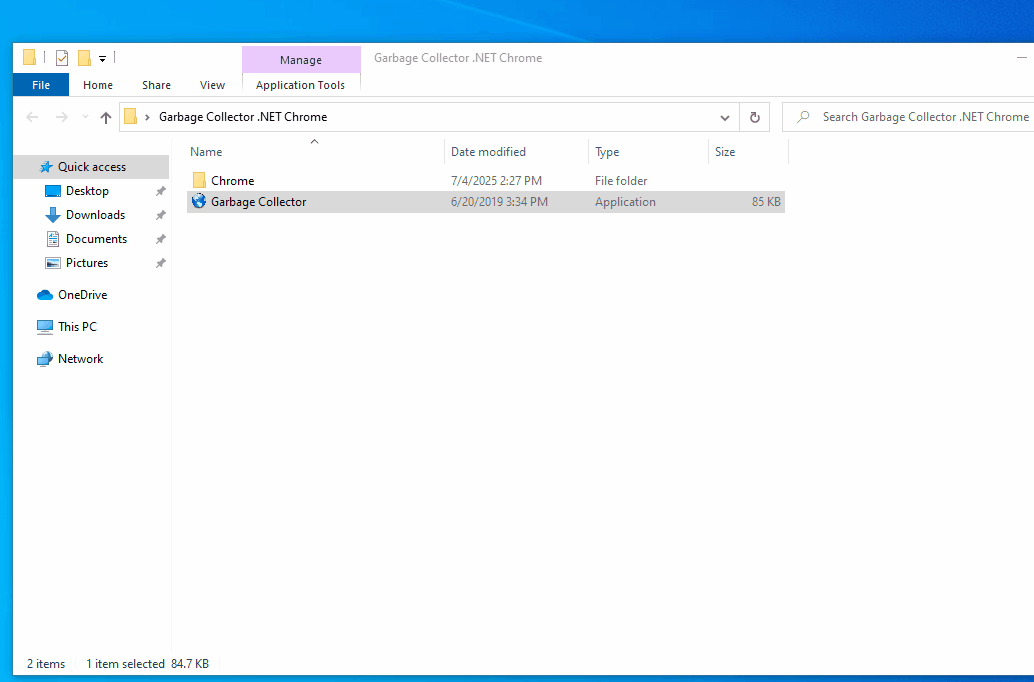Click the folder icon inside the address bar
Screen dimensions: 1034x682
coord(131,117)
